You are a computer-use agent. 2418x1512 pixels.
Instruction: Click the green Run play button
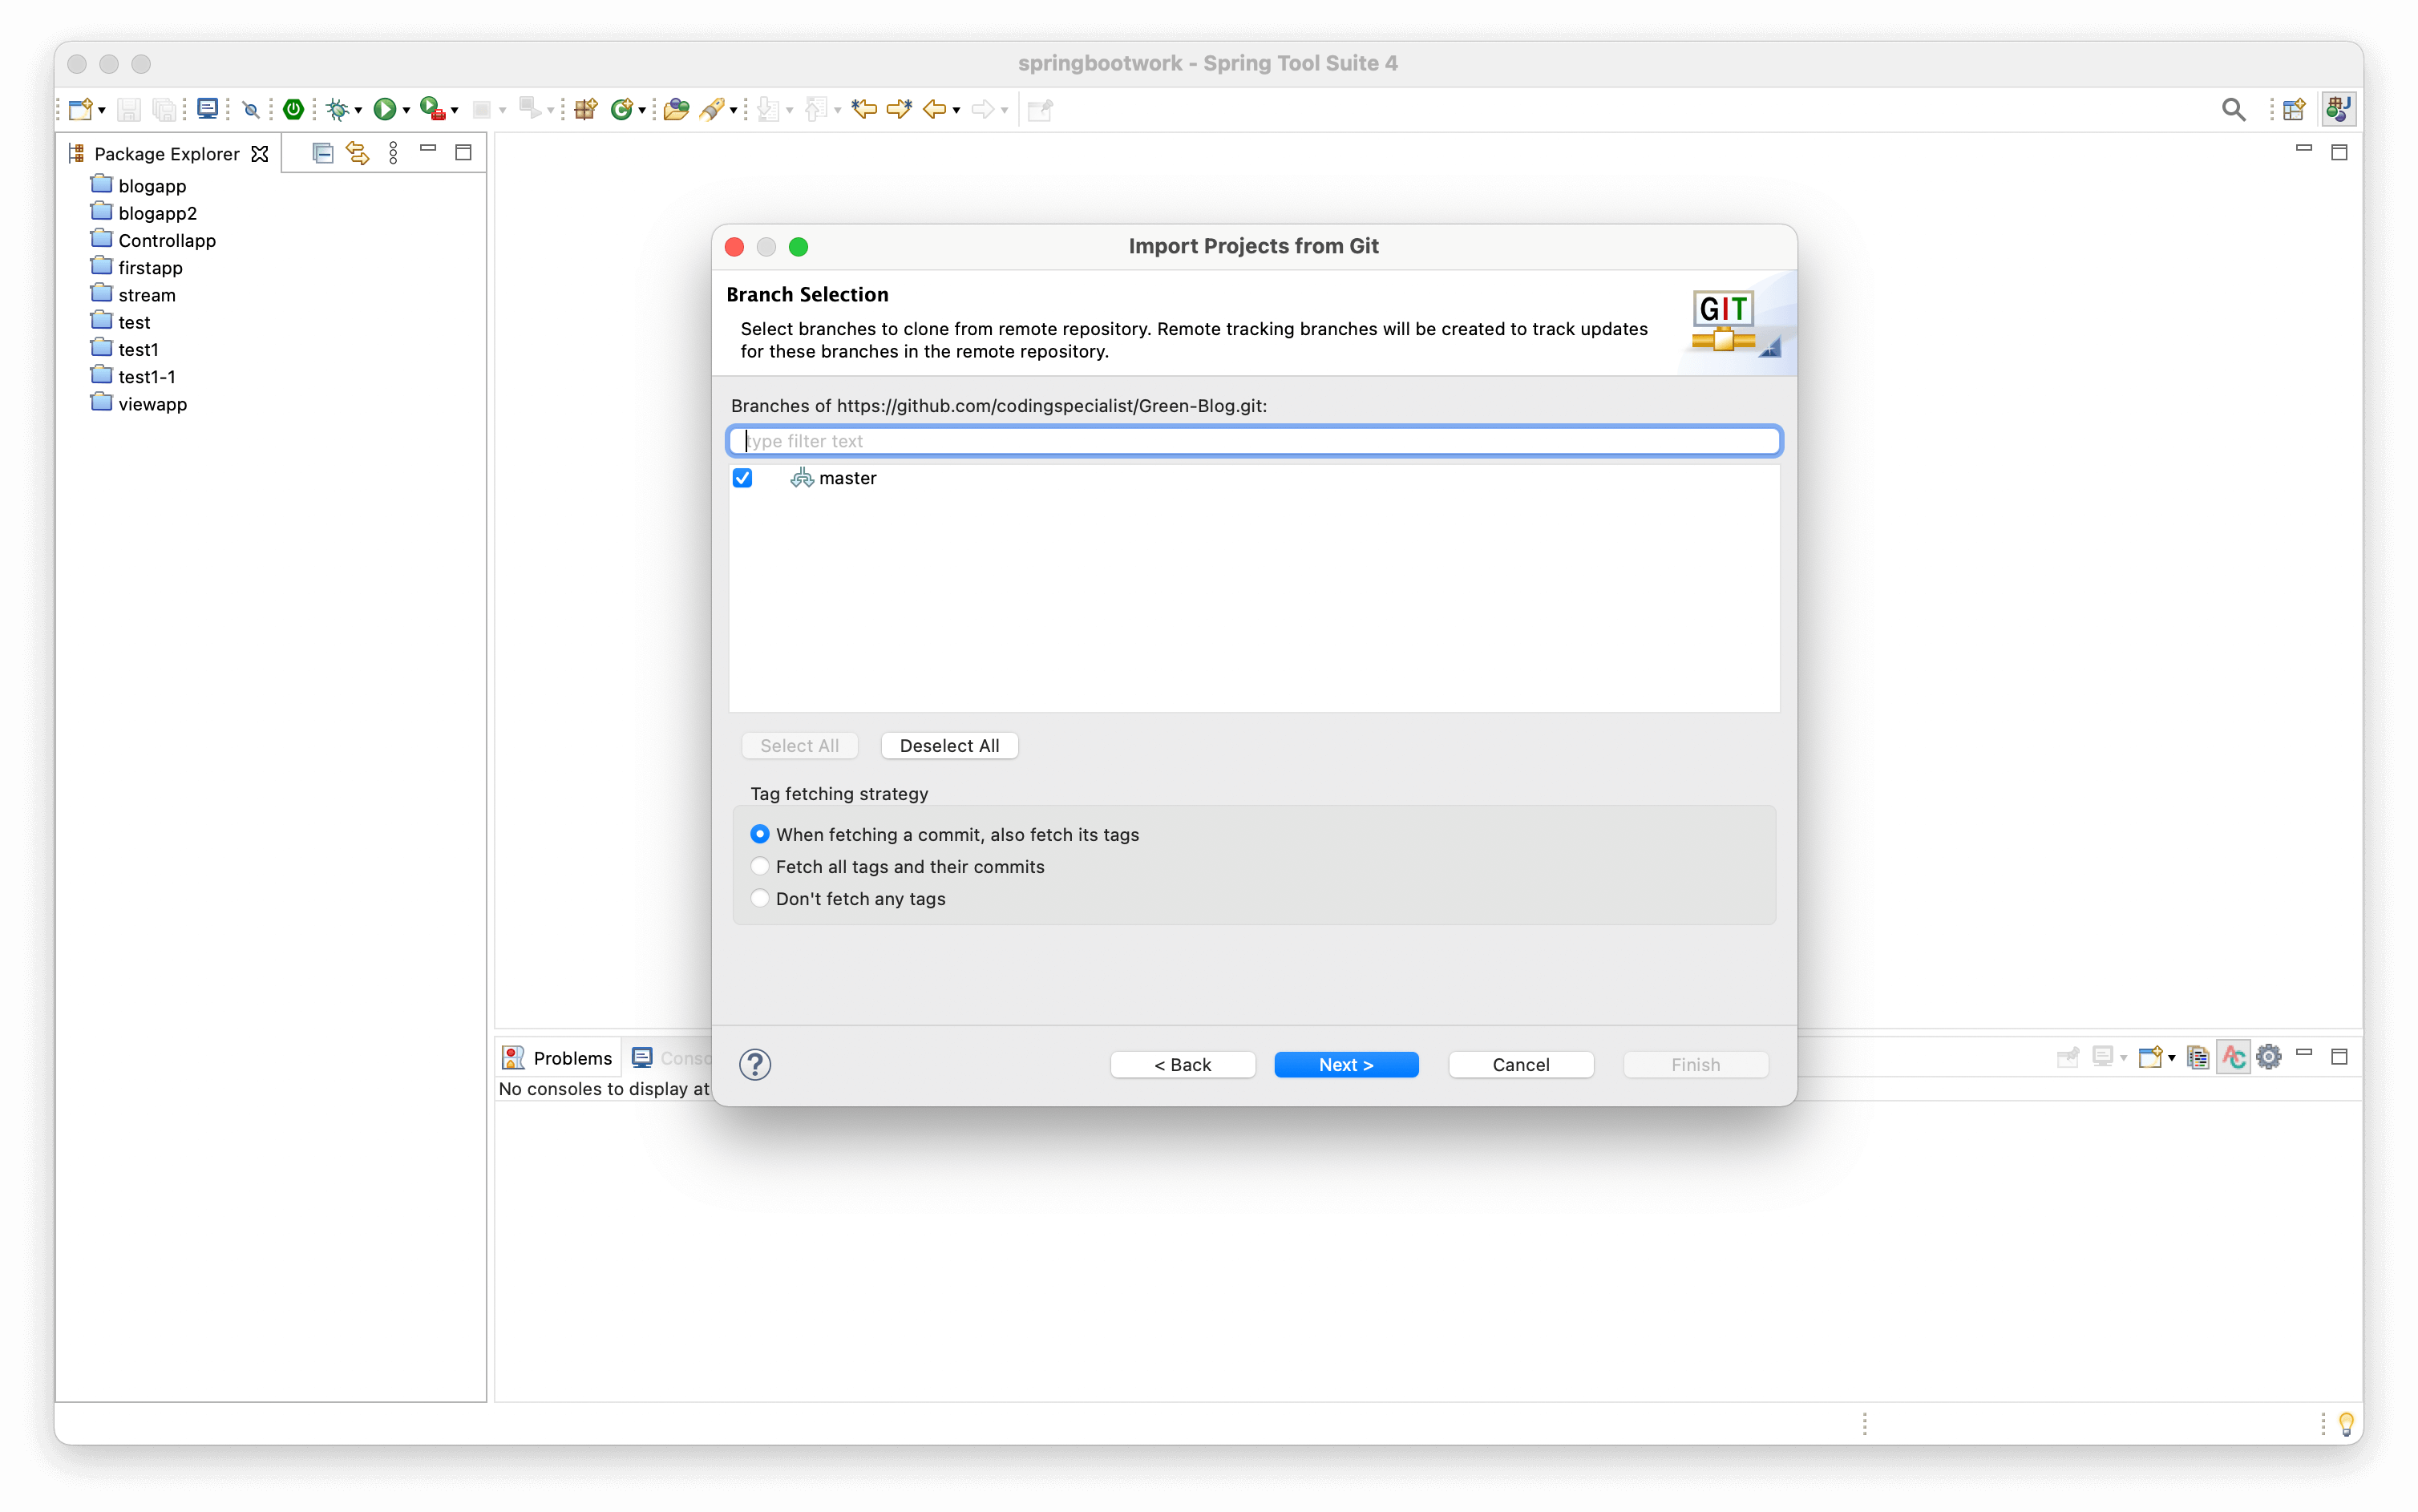tap(384, 109)
